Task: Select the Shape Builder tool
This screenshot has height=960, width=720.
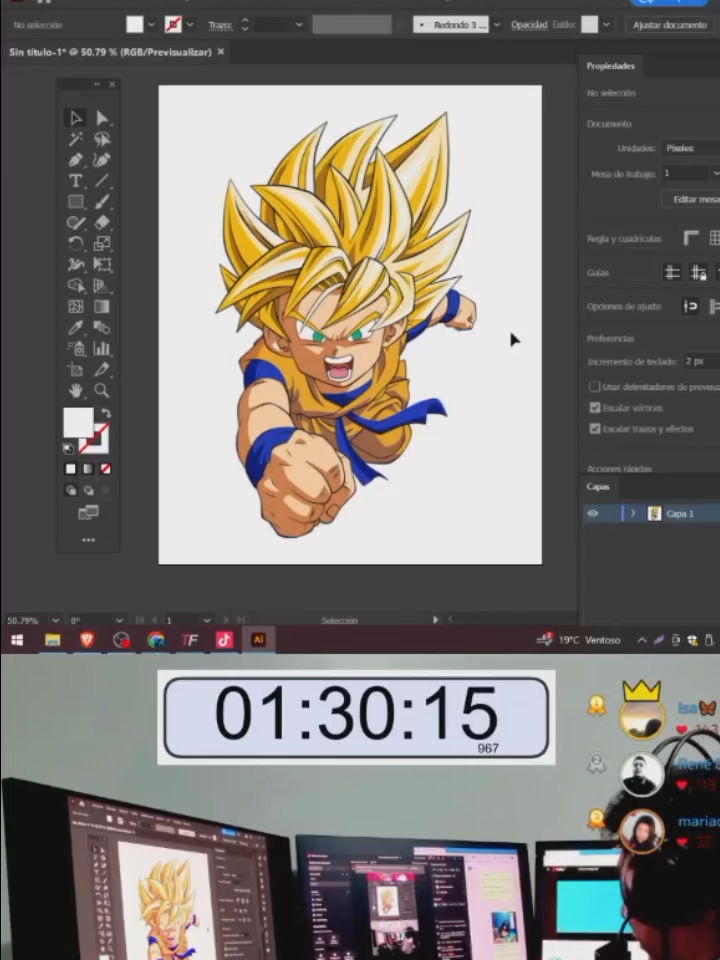Action: (75, 285)
